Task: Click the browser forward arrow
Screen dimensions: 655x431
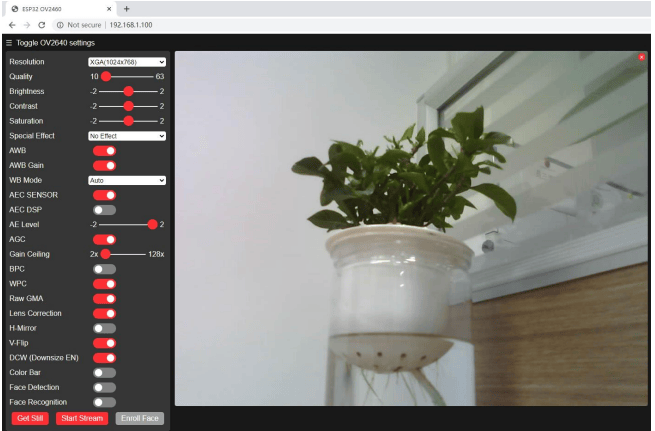Action: tap(27, 25)
